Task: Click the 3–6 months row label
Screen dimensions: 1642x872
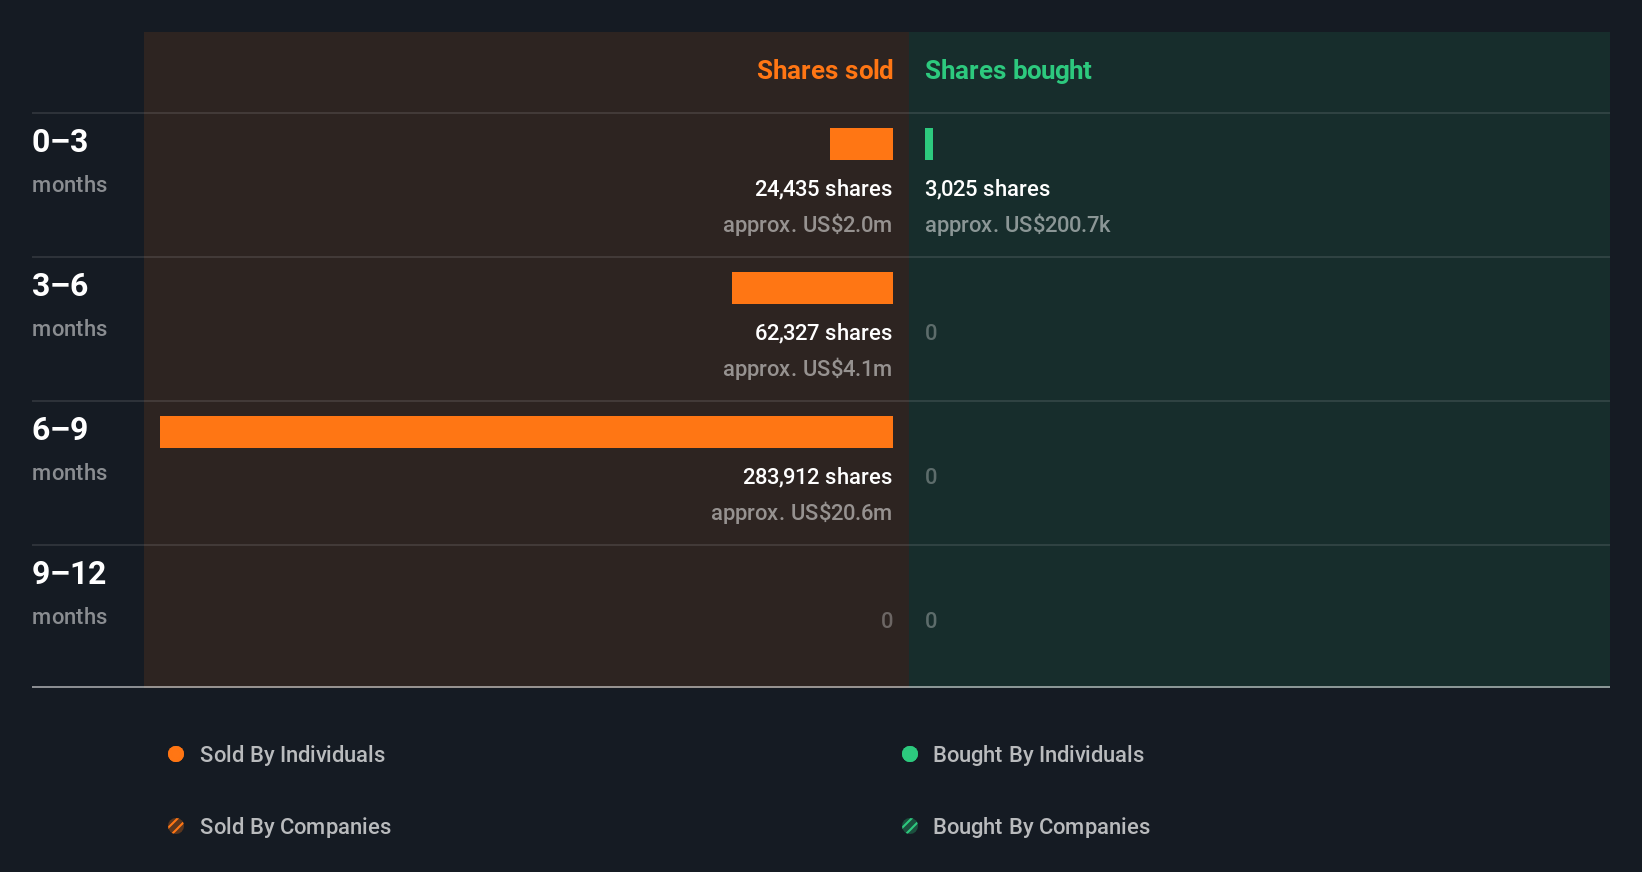Action: pos(69,305)
